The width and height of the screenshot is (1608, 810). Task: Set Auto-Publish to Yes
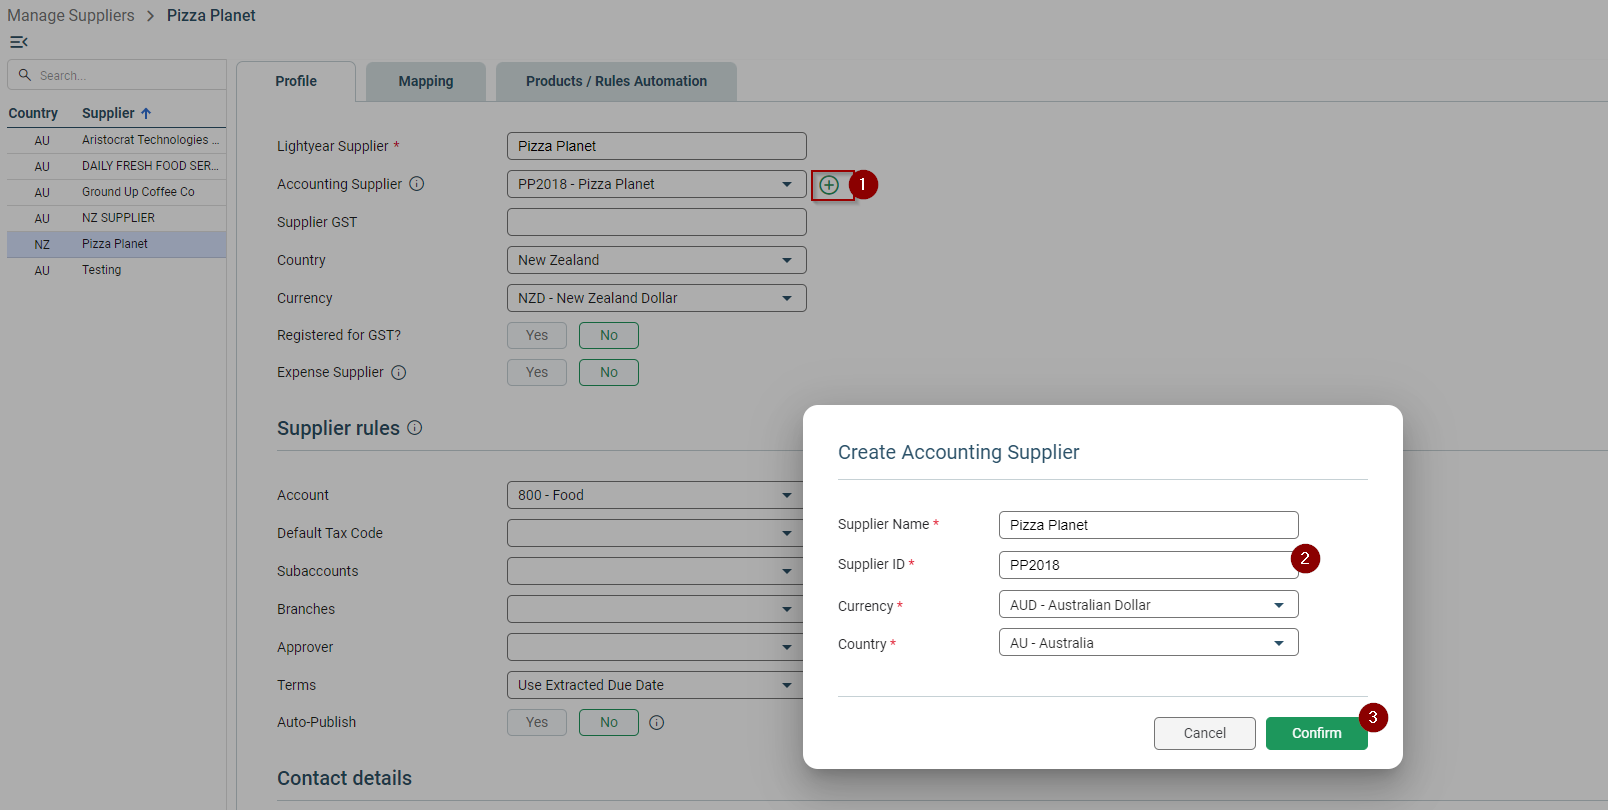[x=537, y=722]
